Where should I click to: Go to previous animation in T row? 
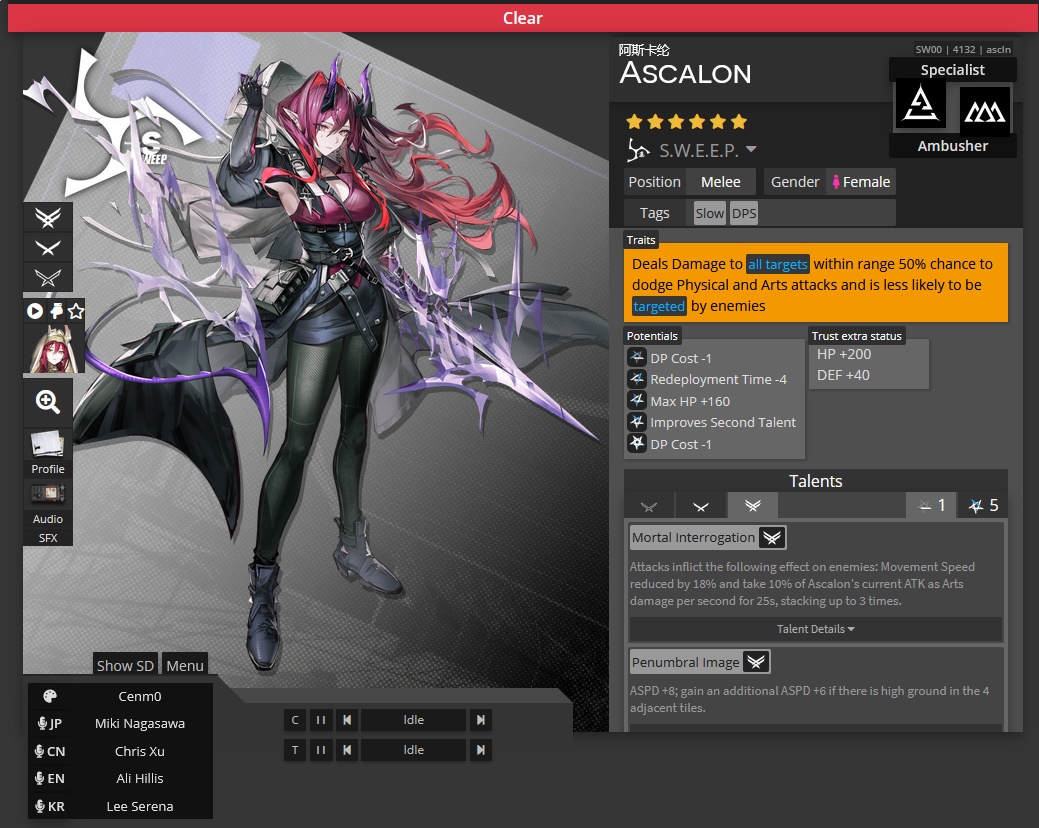tap(347, 750)
